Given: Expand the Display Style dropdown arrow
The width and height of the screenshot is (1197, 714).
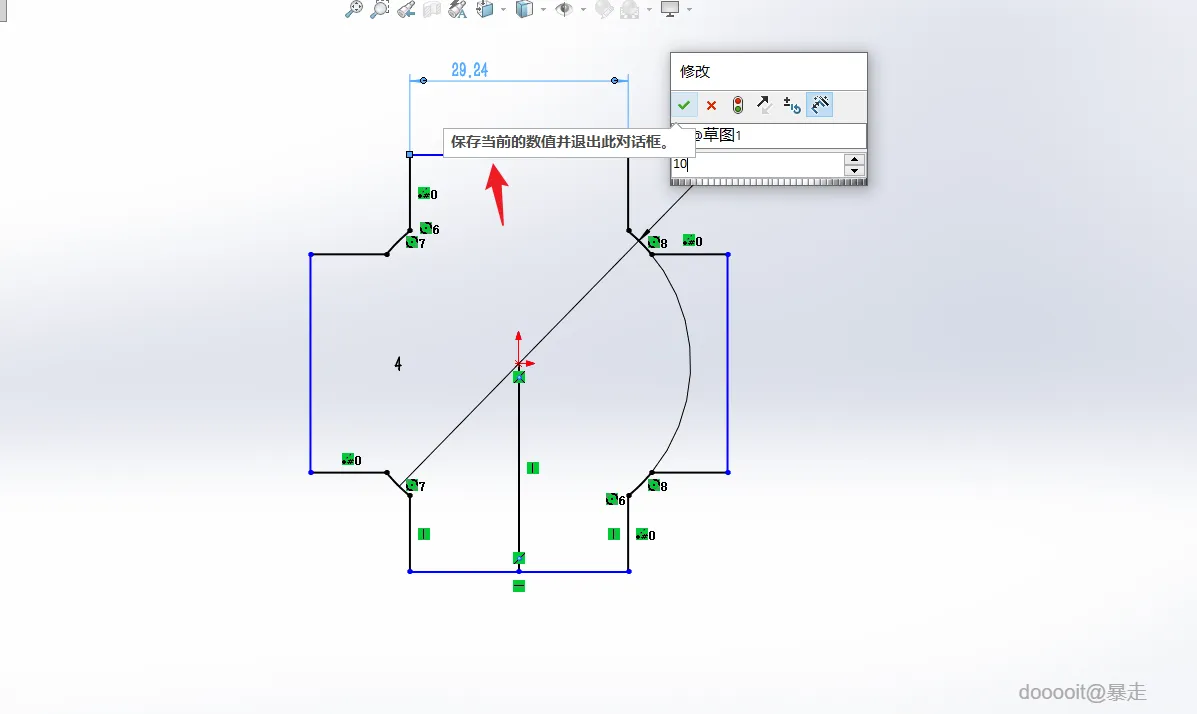Looking at the screenshot, I should (543, 10).
